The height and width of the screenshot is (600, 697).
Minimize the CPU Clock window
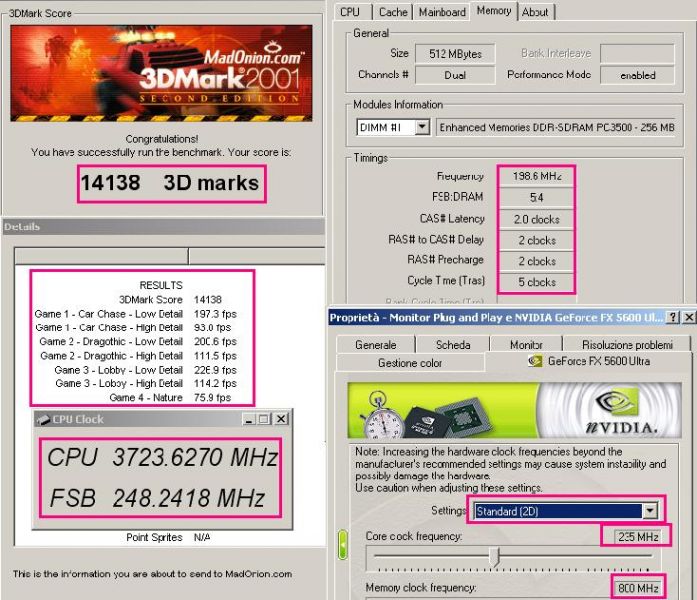point(249,419)
